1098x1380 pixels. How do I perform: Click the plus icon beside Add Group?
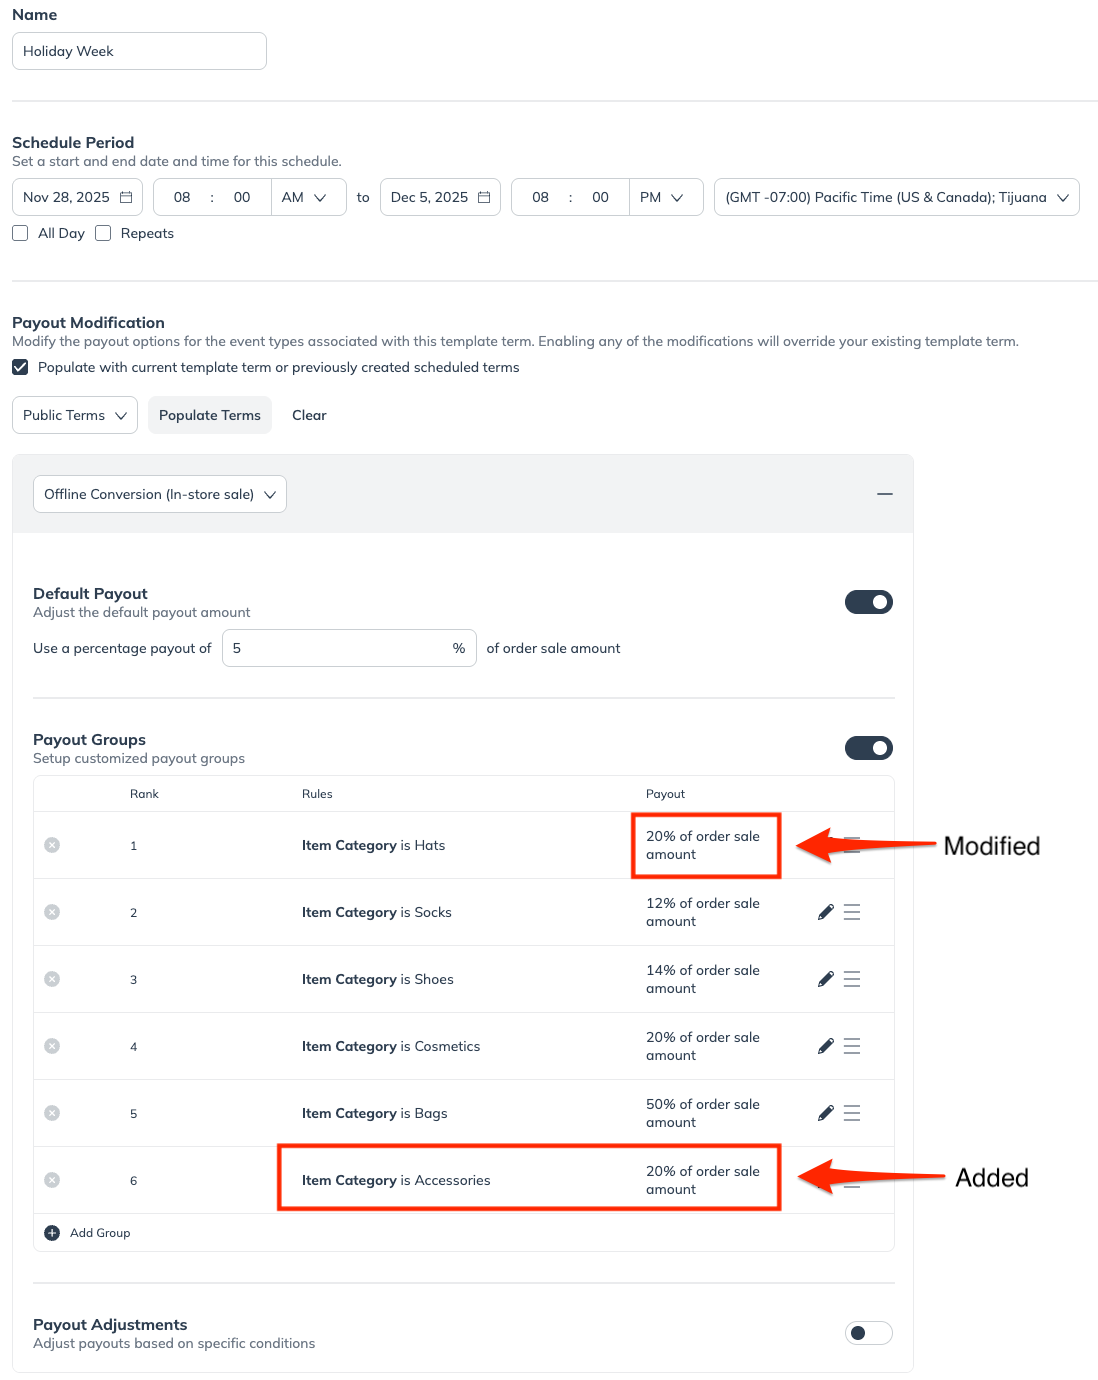[52, 1233]
